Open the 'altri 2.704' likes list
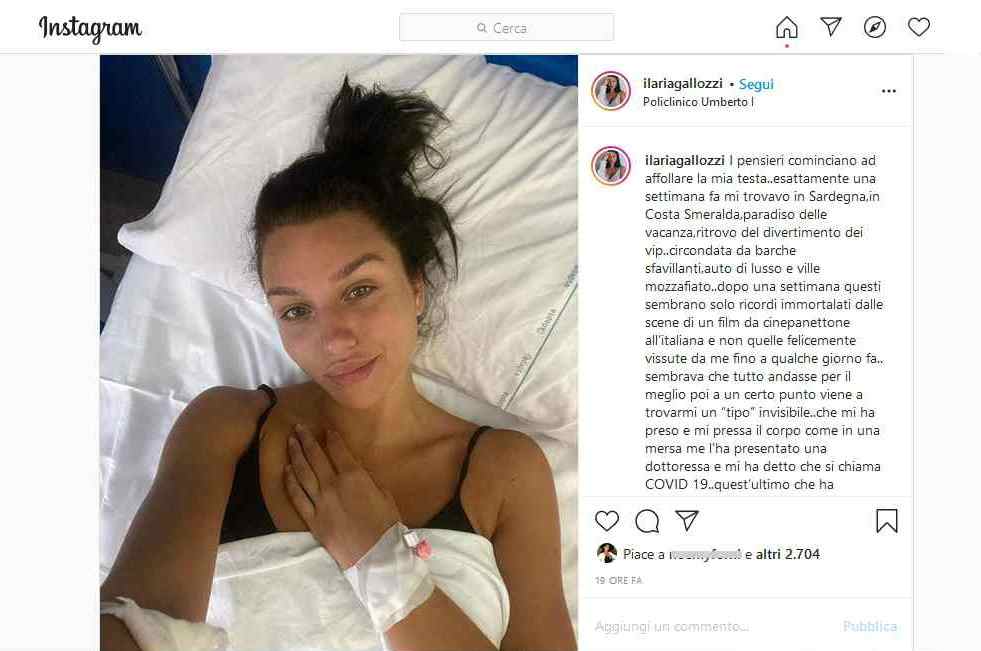The width and height of the screenshot is (981, 651). pos(788,554)
